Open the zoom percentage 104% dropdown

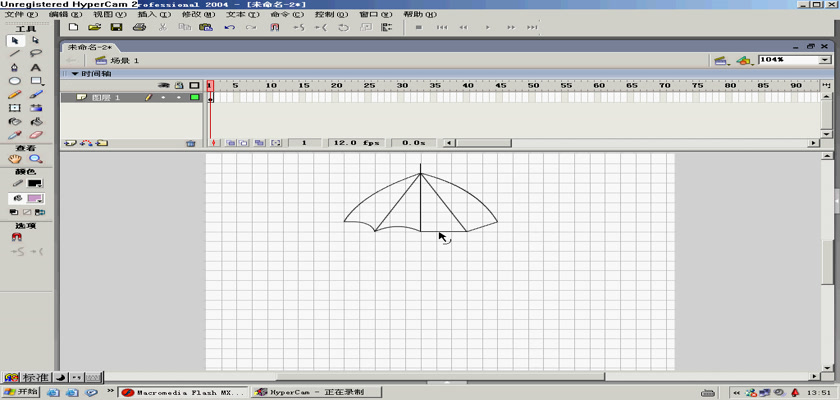(824, 60)
